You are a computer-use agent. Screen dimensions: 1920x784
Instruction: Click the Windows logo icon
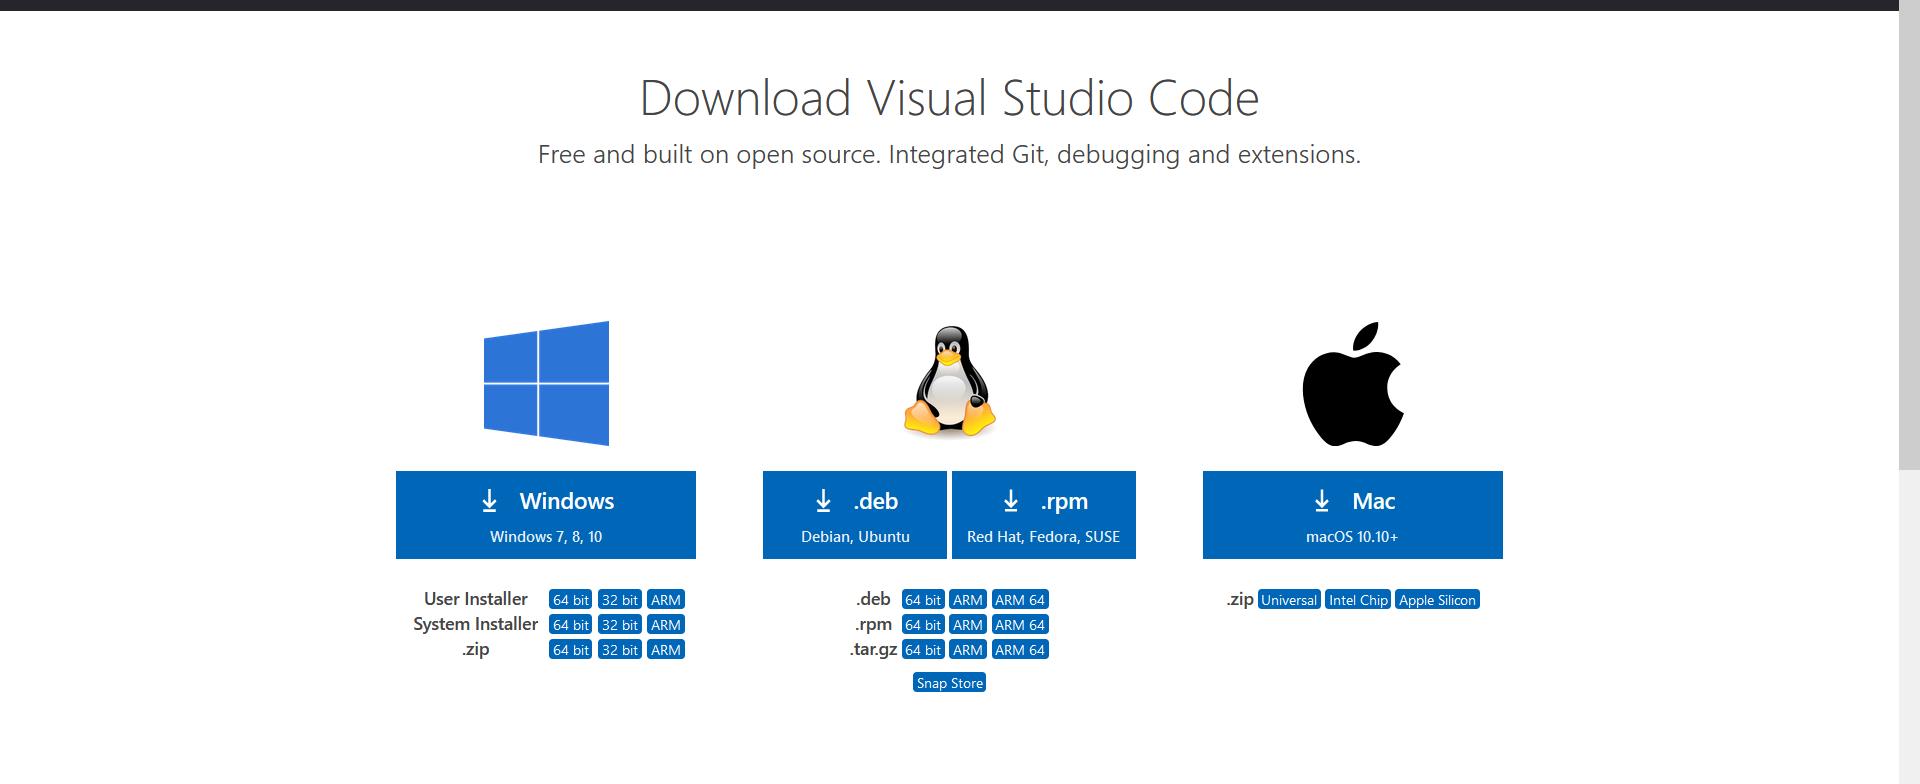546,383
